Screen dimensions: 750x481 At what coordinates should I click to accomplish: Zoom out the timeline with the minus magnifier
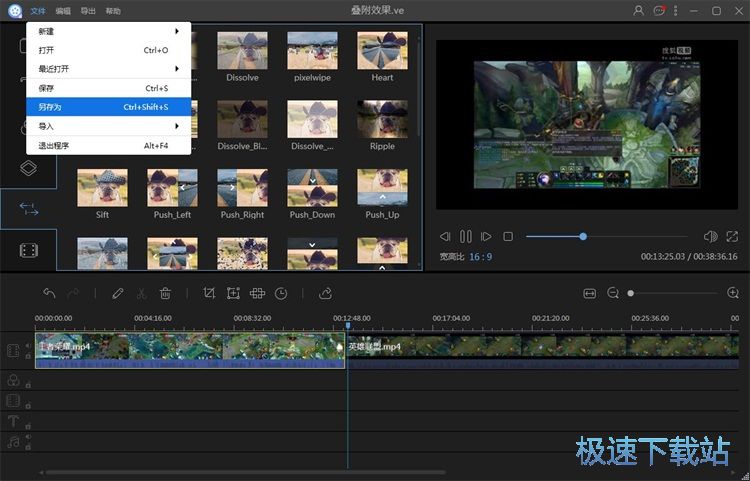click(613, 293)
